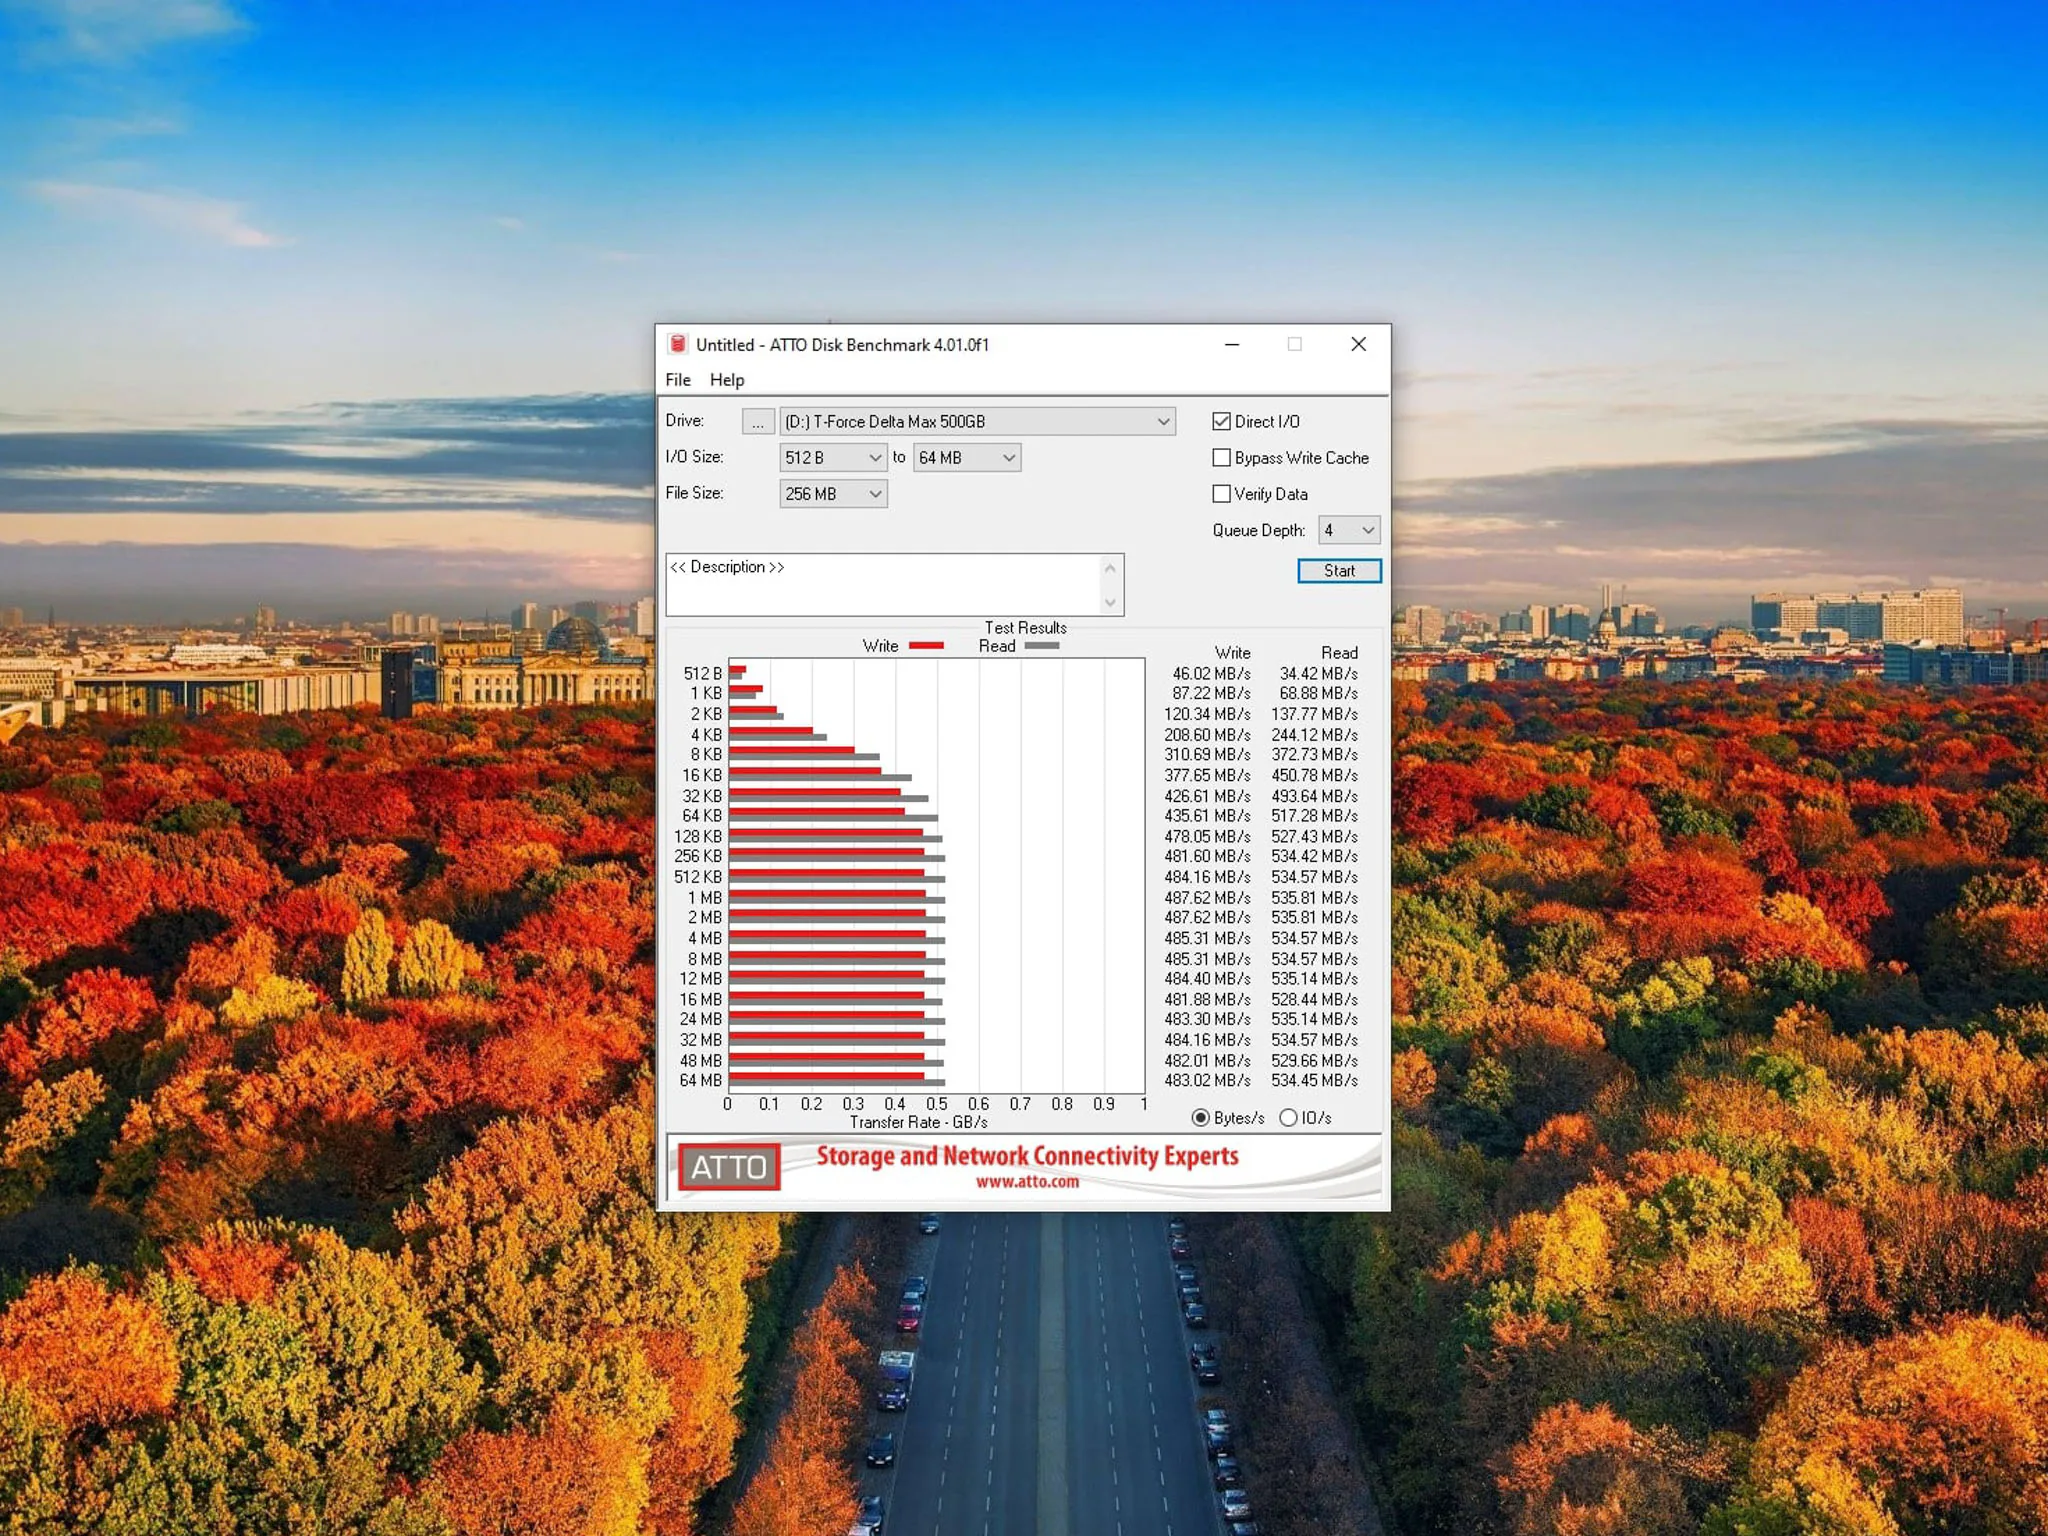This screenshot has width=2048, height=1536.
Task: Click the red Write legend swatch
Action: pyautogui.click(x=926, y=646)
